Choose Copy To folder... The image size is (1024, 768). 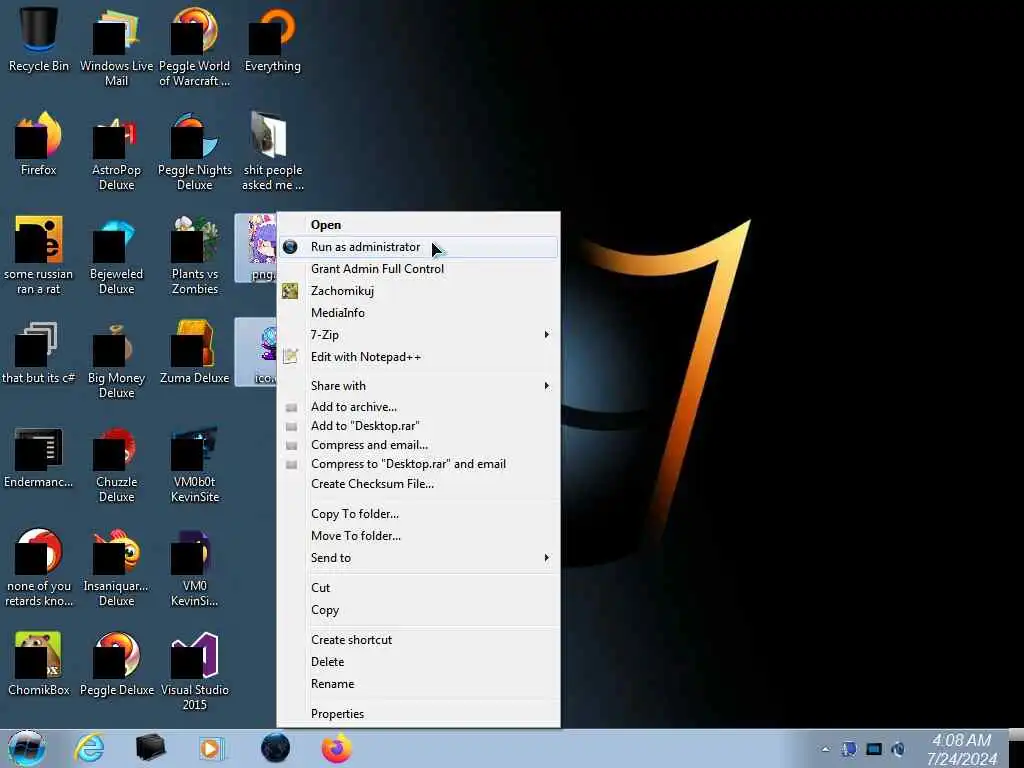pos(418,514)
